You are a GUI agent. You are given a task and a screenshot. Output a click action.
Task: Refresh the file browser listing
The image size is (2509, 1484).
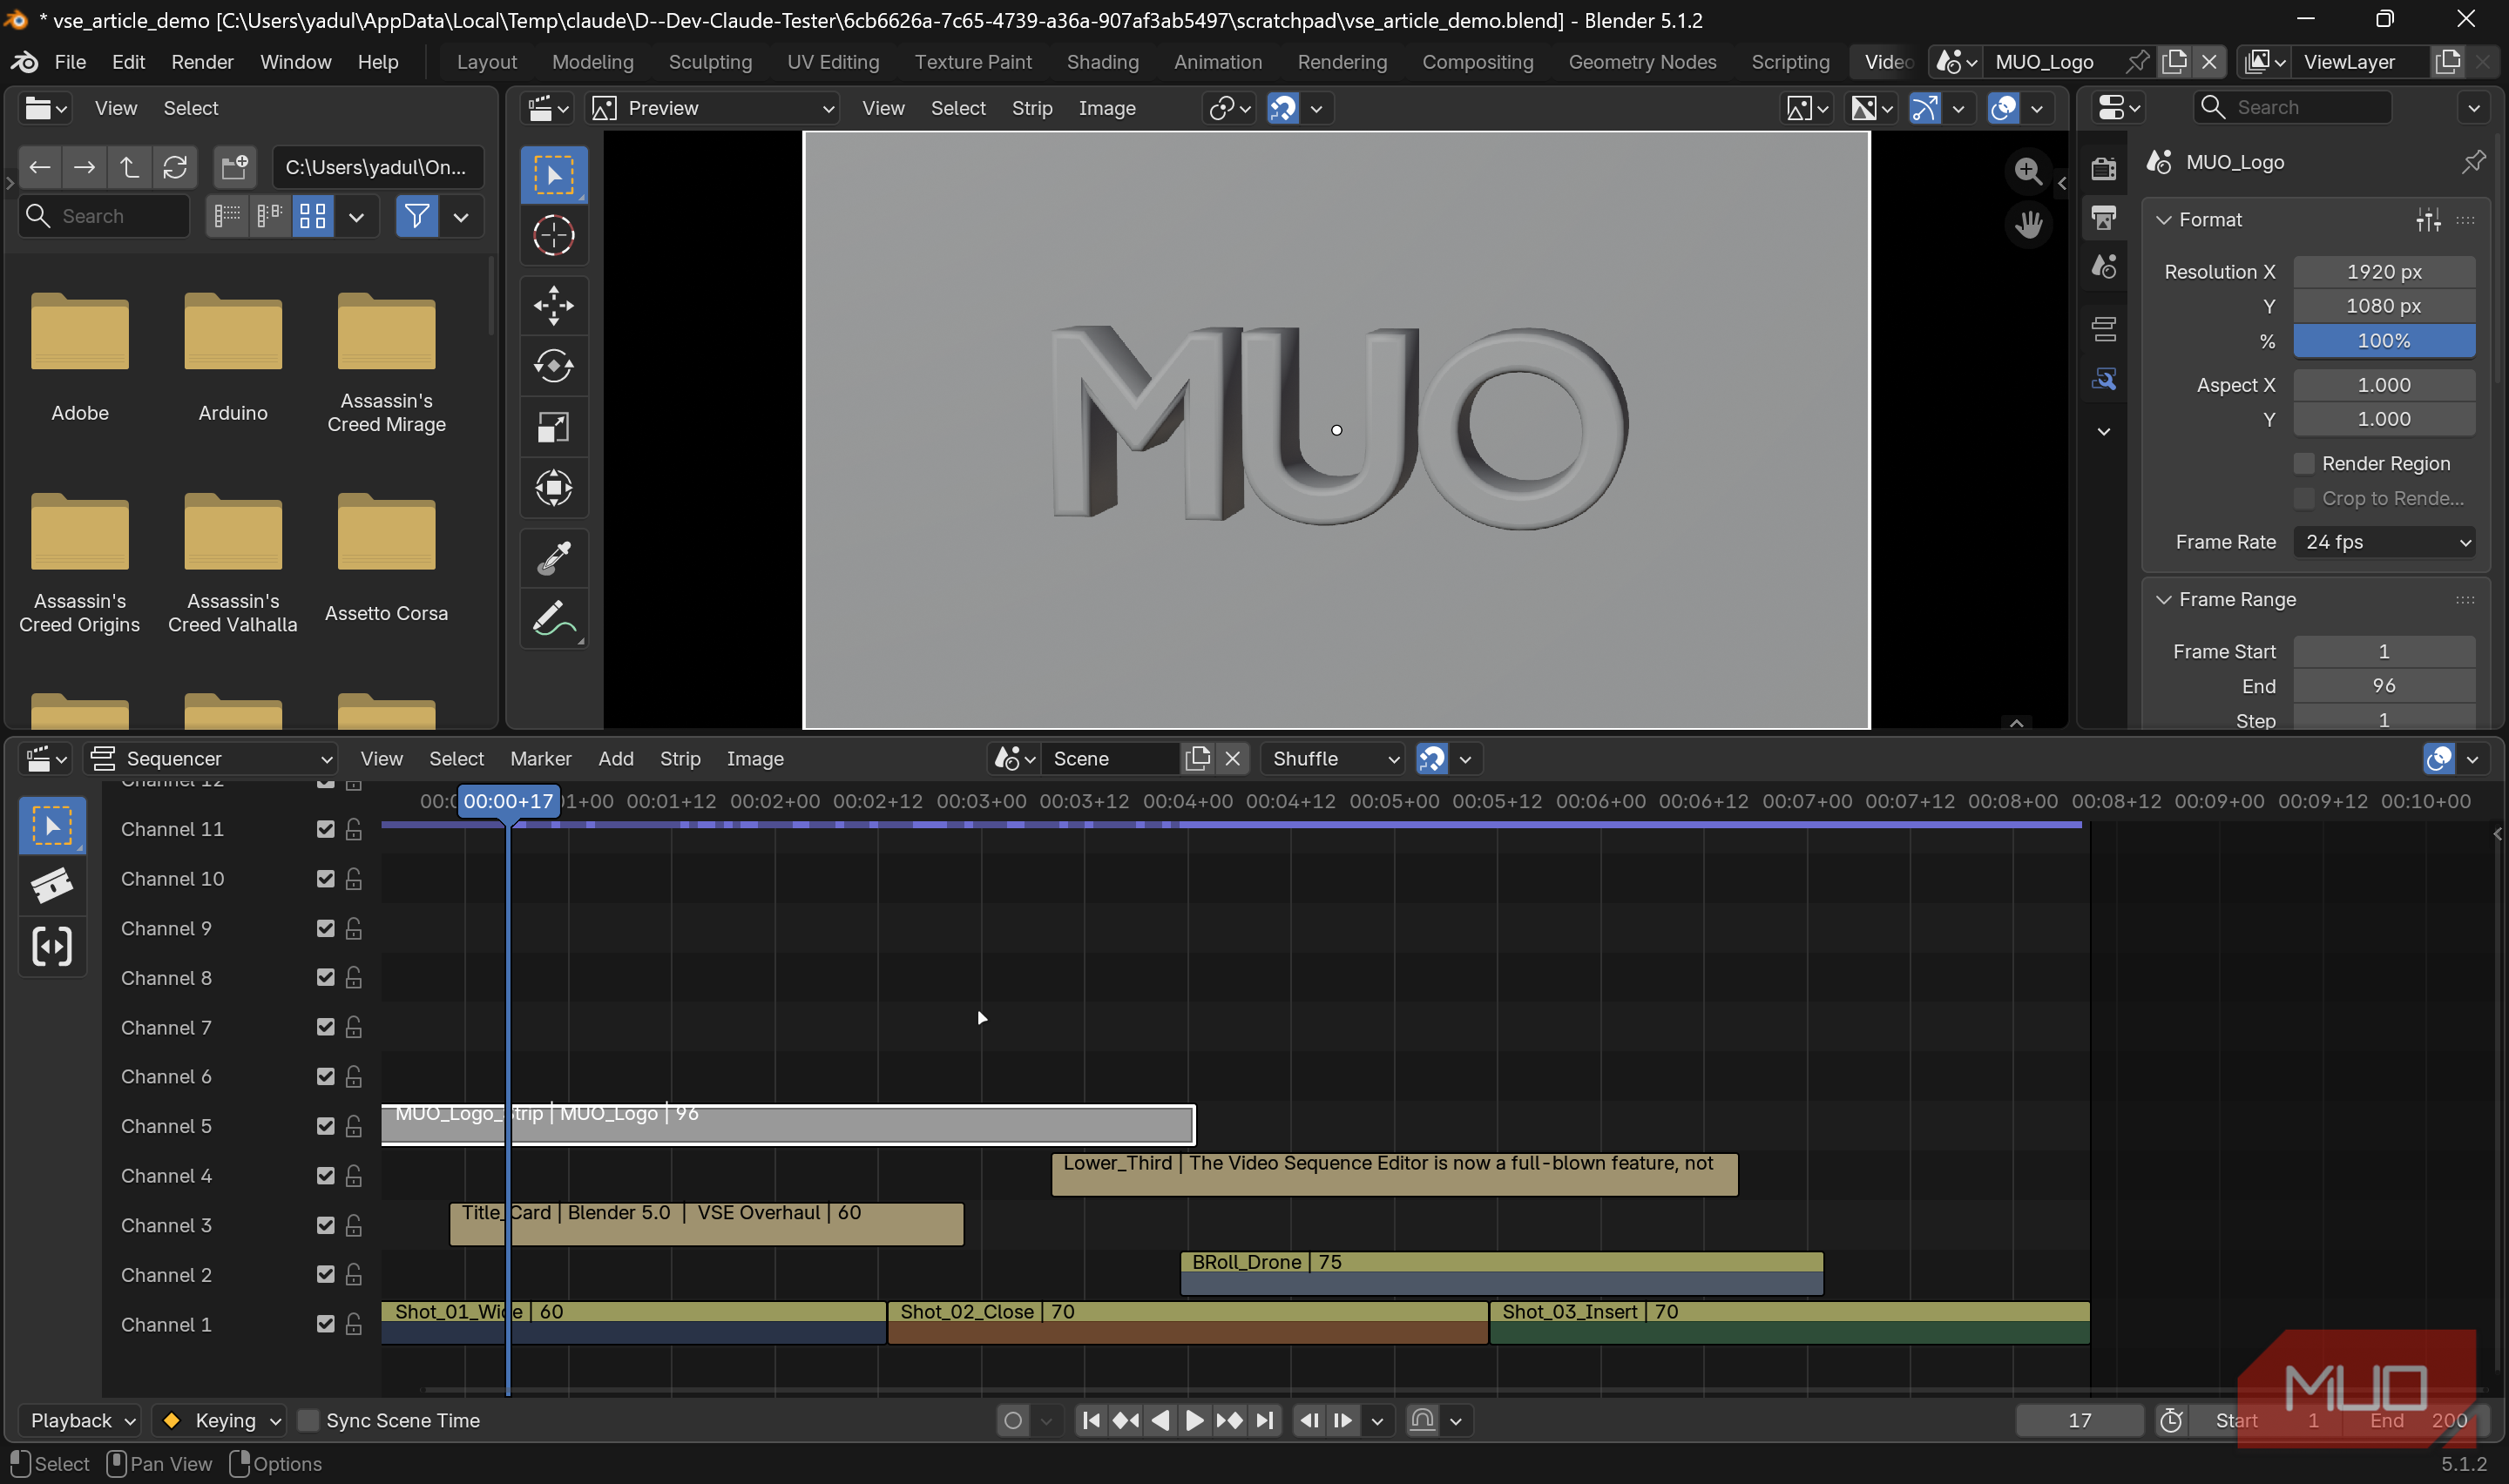[x=175, y=167]
